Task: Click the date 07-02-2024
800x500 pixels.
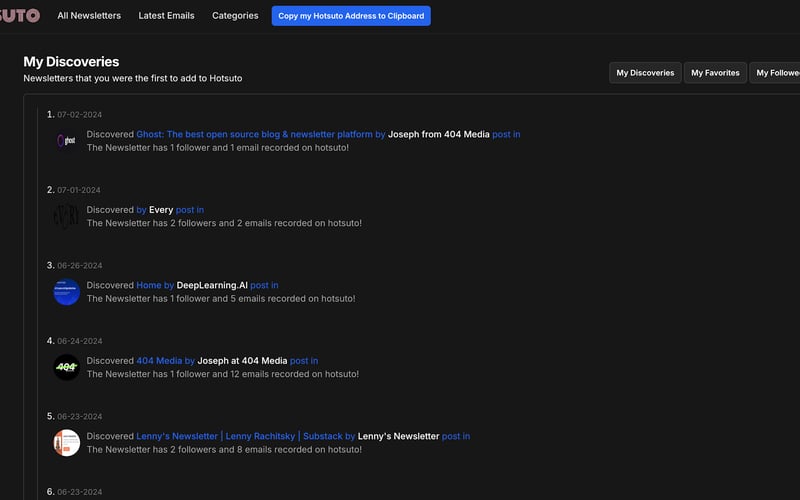Action: 80,115
